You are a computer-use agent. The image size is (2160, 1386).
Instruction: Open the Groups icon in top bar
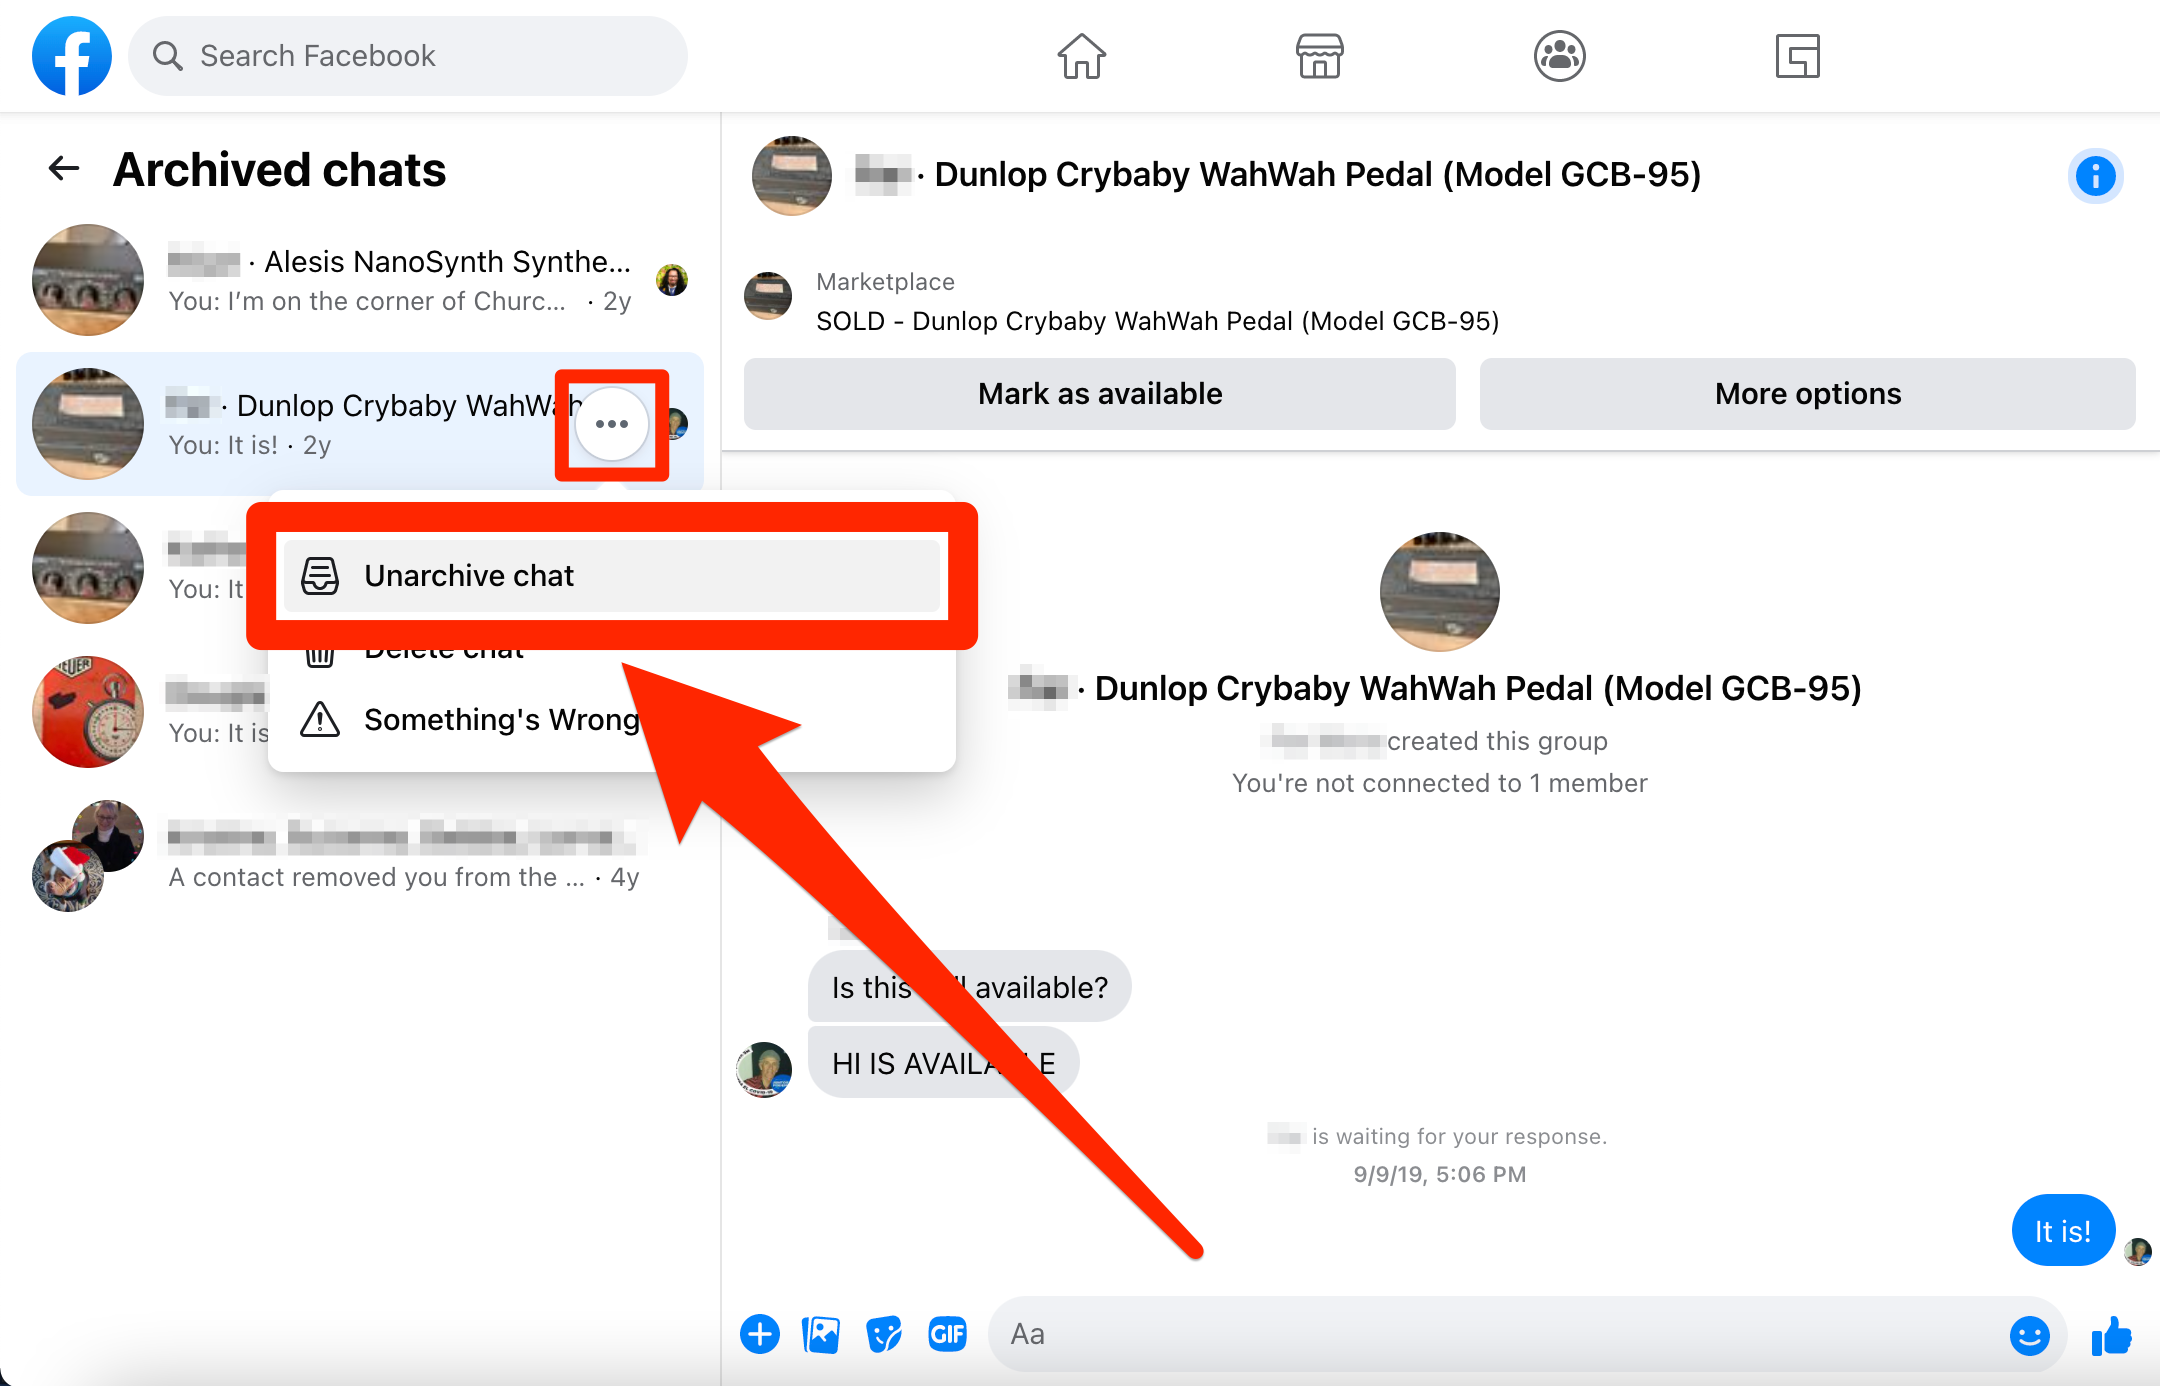tap(1559, 56)
